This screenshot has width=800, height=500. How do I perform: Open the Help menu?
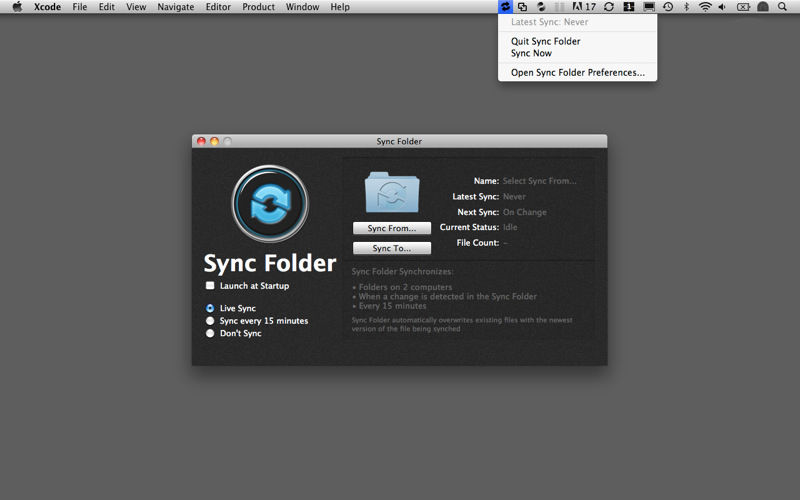340,7
